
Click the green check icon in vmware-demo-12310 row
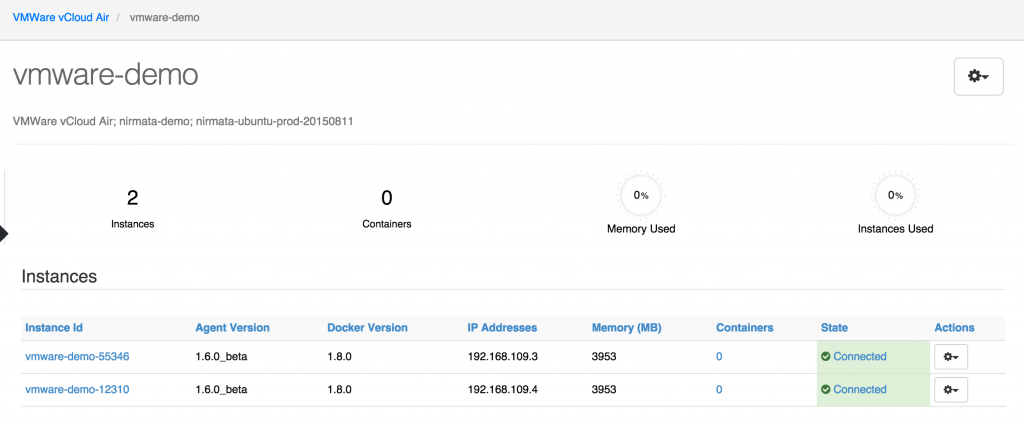coord(825,390)
